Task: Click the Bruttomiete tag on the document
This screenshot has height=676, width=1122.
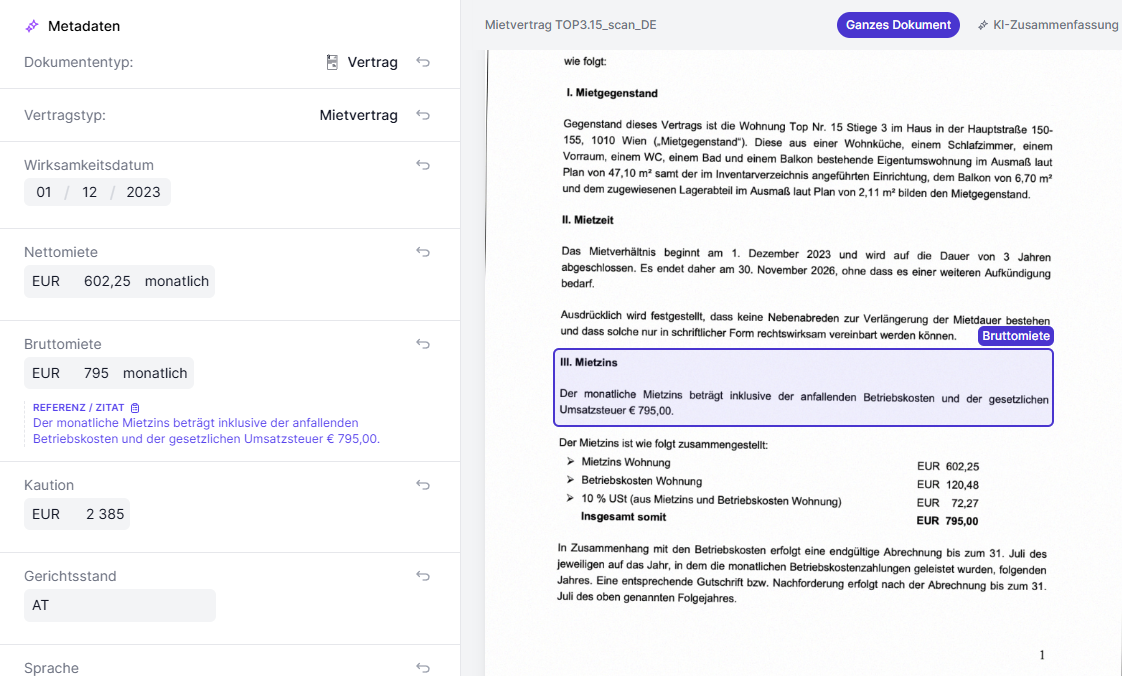Action: coord(1015,336)
